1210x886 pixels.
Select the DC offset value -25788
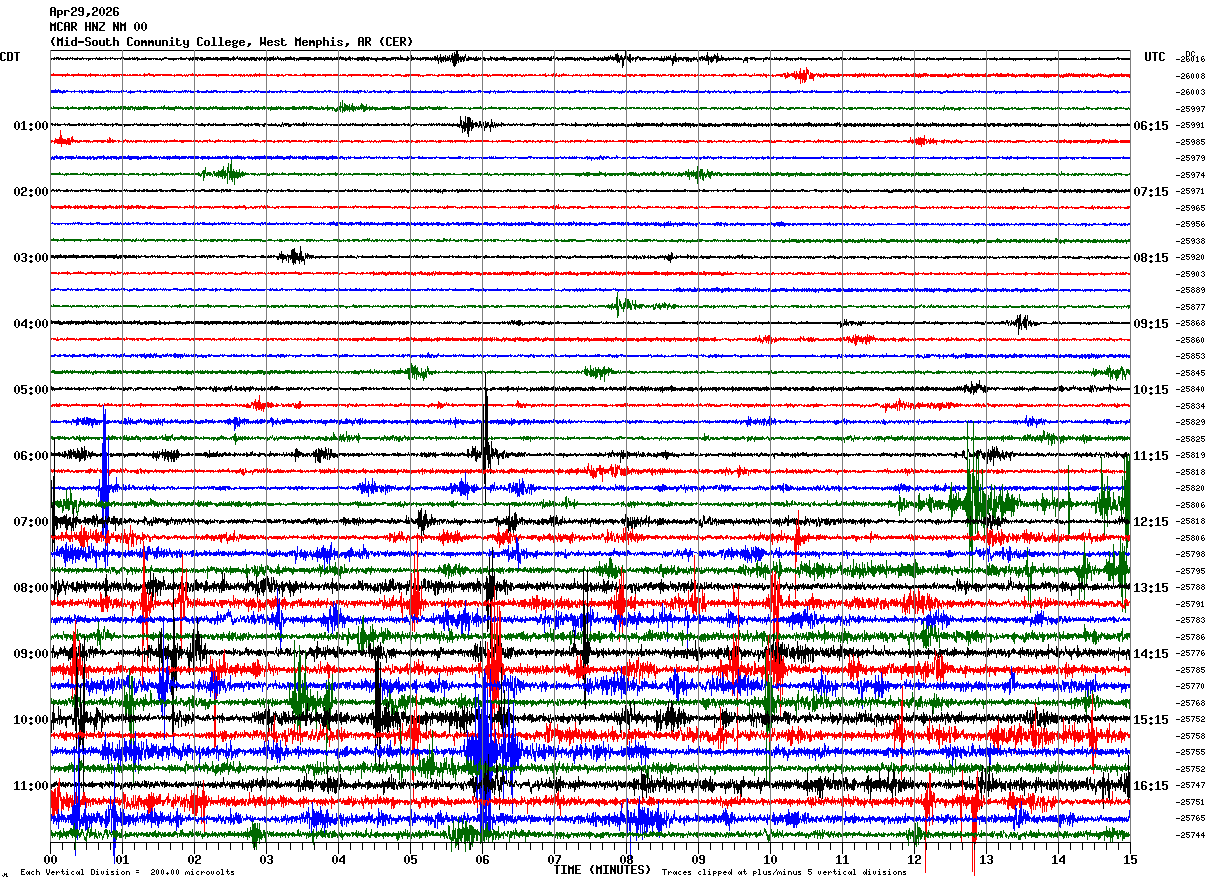tap(1191, 587)
